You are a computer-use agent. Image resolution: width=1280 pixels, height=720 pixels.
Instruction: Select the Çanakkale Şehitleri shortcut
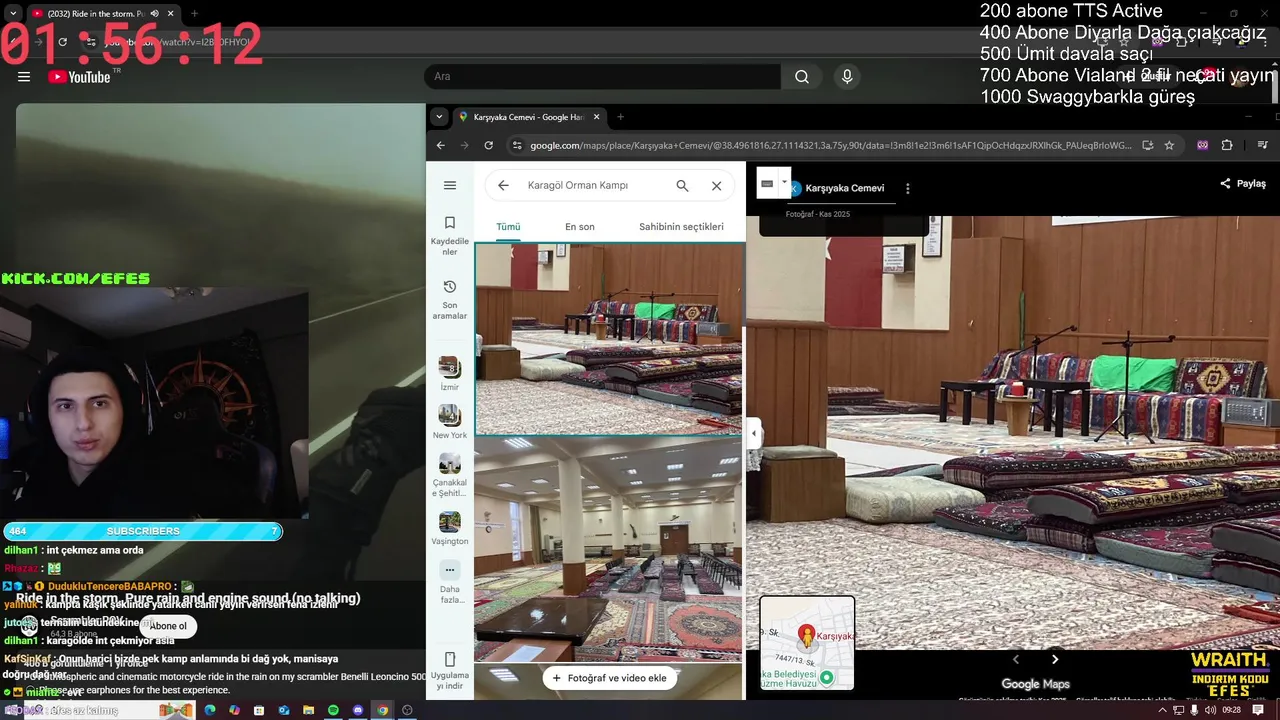(450, 475)
